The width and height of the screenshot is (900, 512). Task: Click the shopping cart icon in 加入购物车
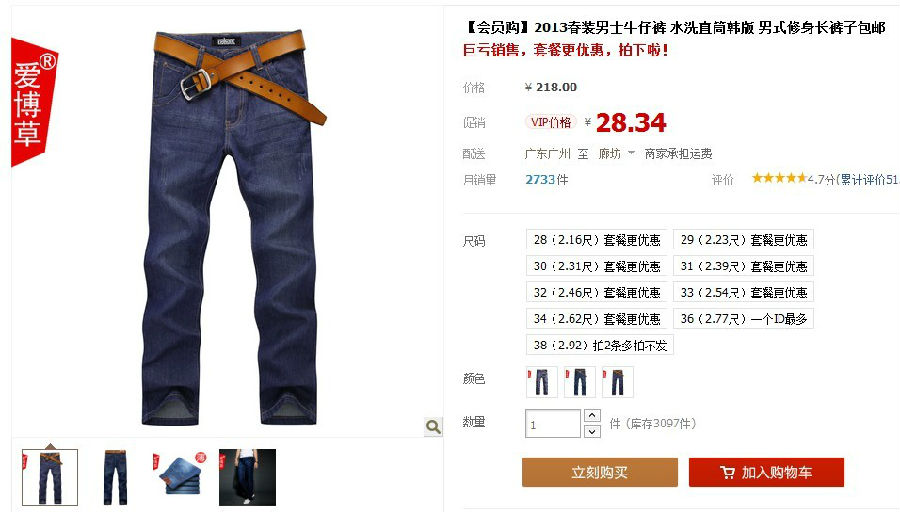click(x=727, y=472)
